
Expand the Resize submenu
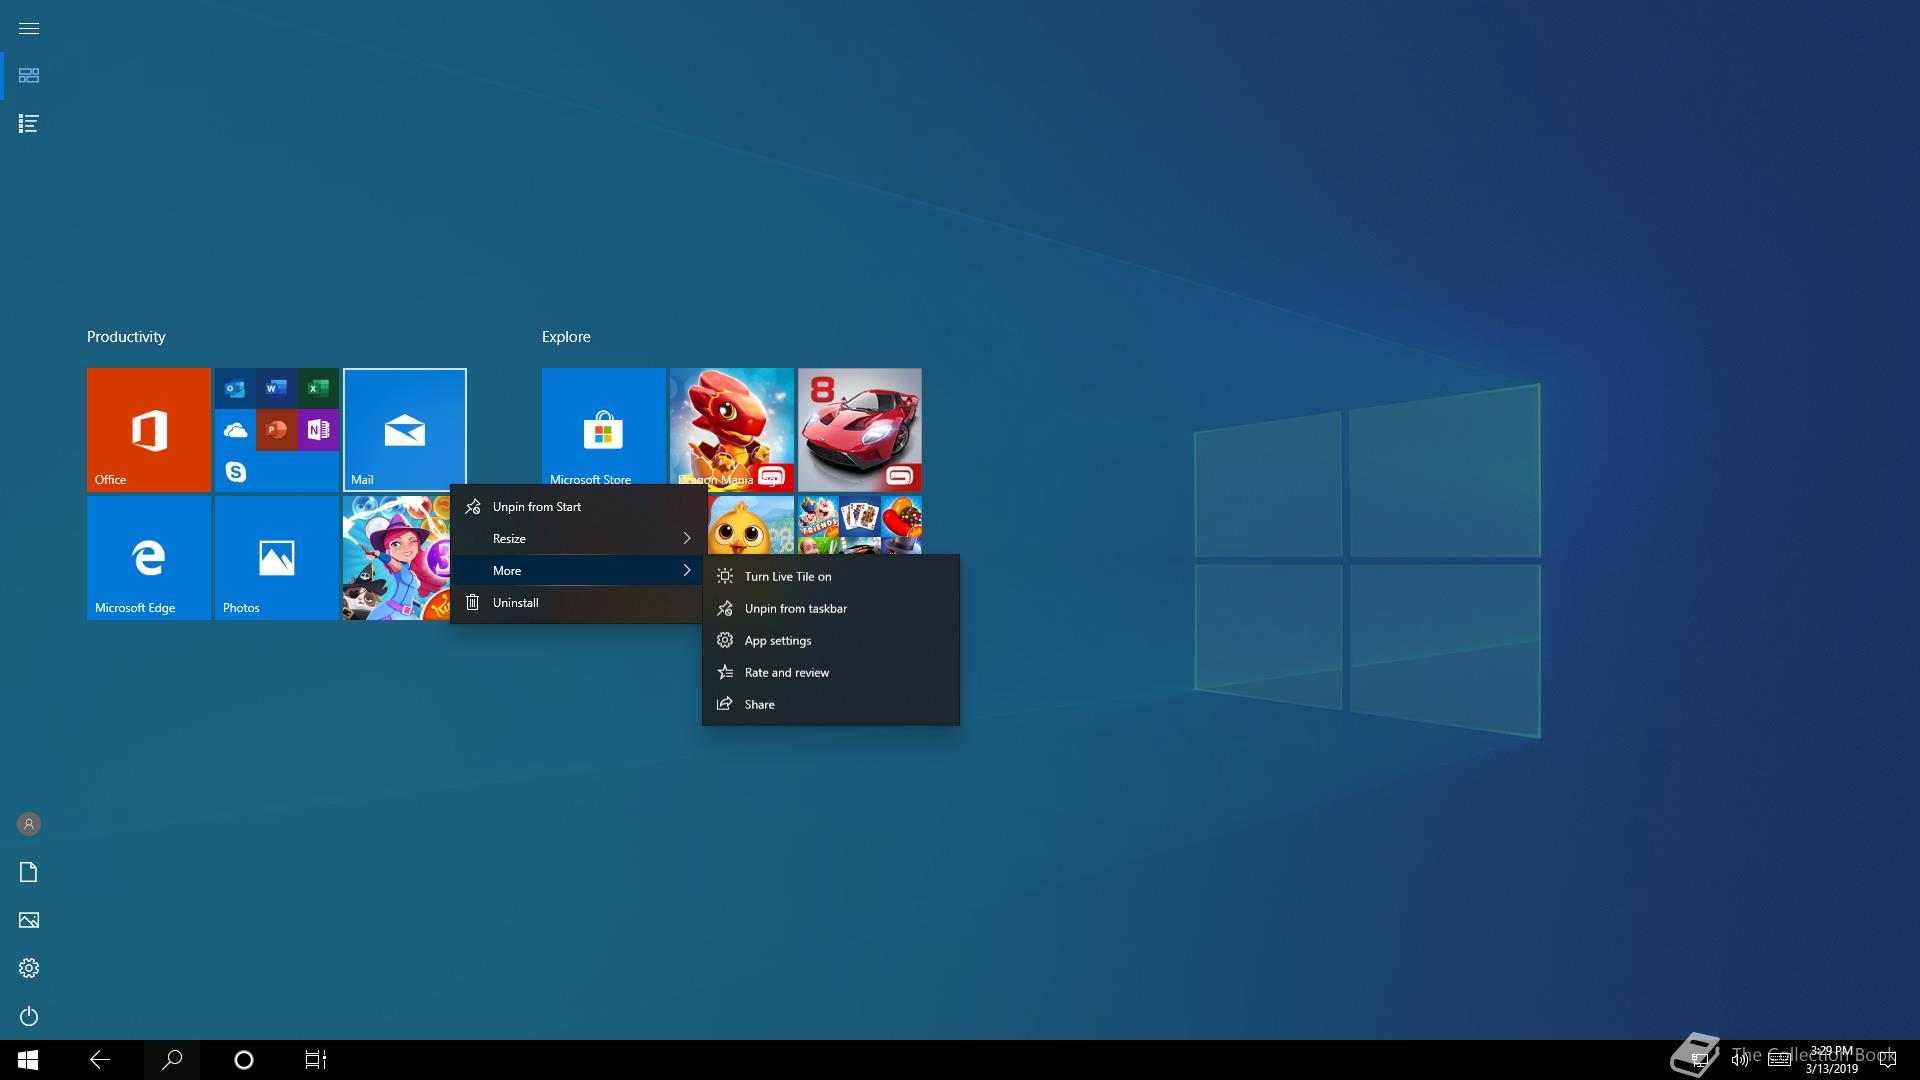coord(579,539)
